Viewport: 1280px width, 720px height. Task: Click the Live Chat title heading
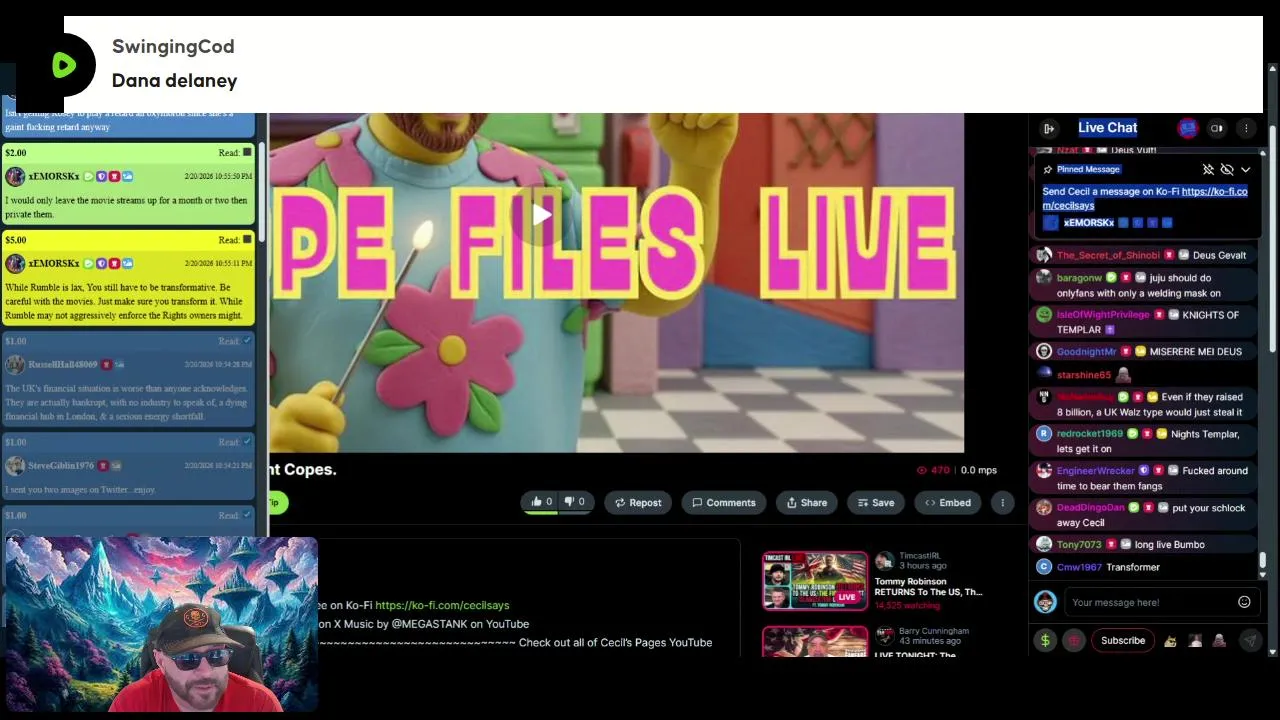point(1107,127)
